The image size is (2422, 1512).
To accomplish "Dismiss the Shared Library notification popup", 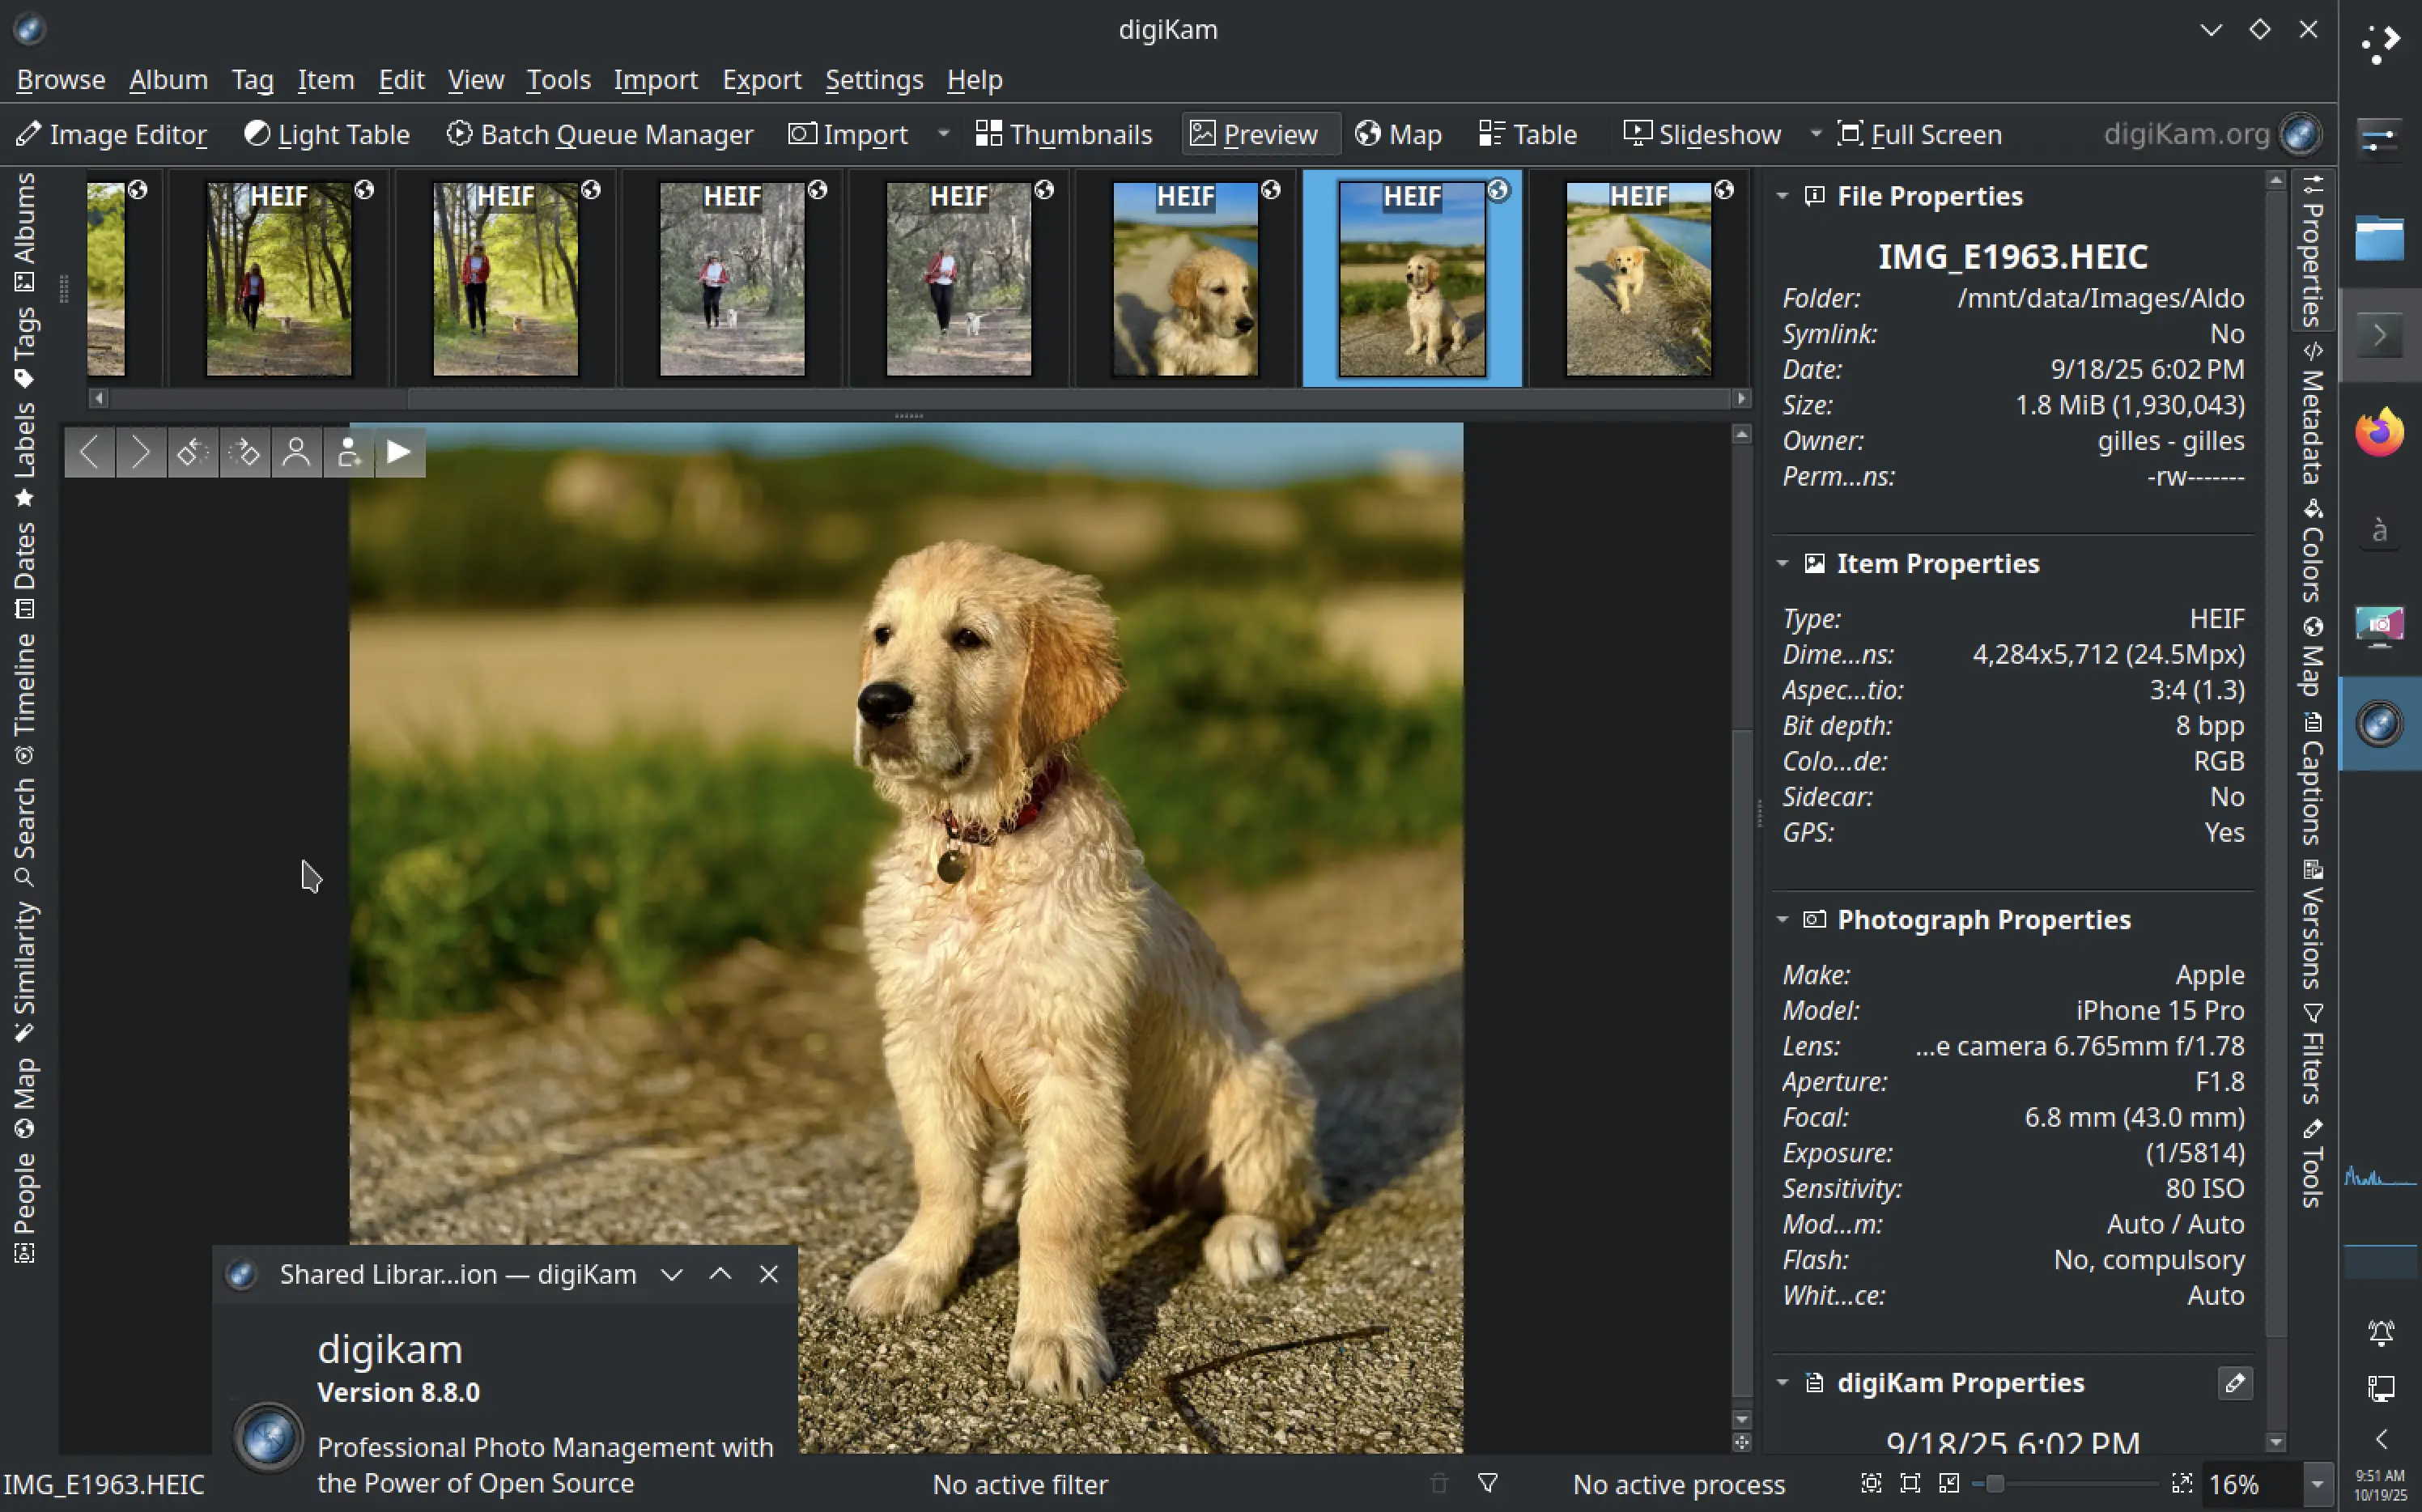I will point(768,1273).
